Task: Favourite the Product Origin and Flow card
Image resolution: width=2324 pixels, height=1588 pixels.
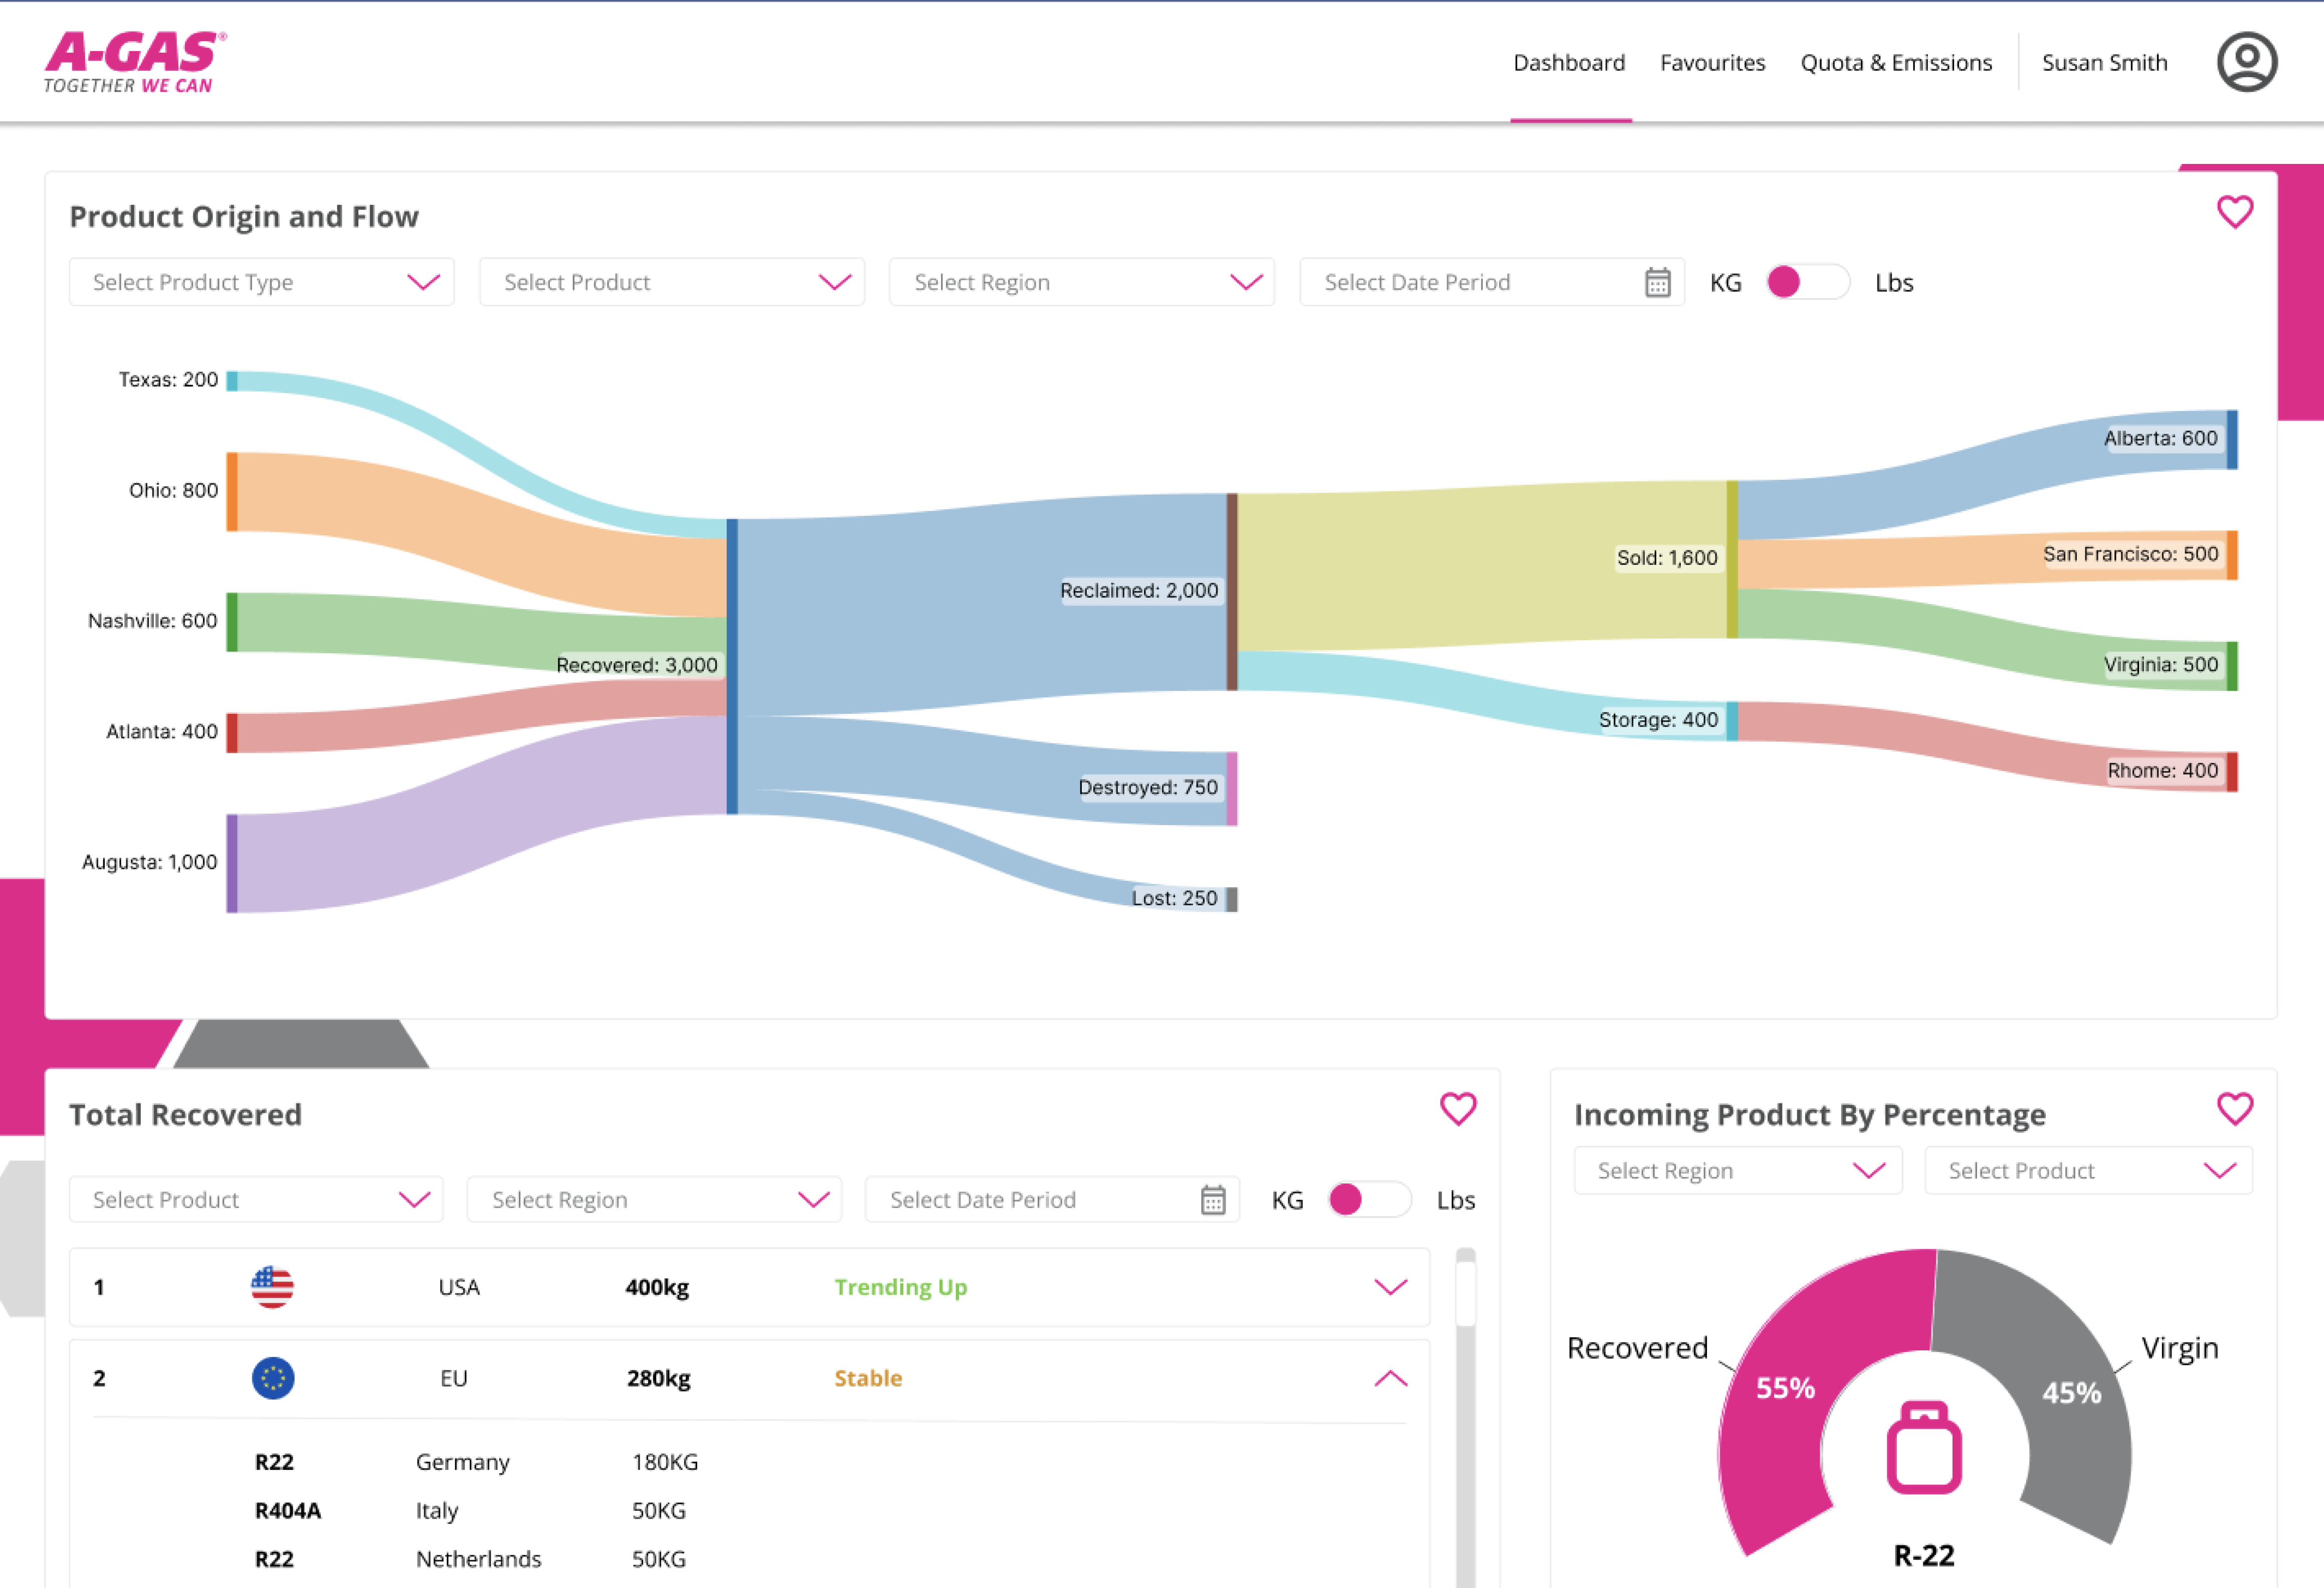Action: pyautogui.click(x=2234, y=212)
